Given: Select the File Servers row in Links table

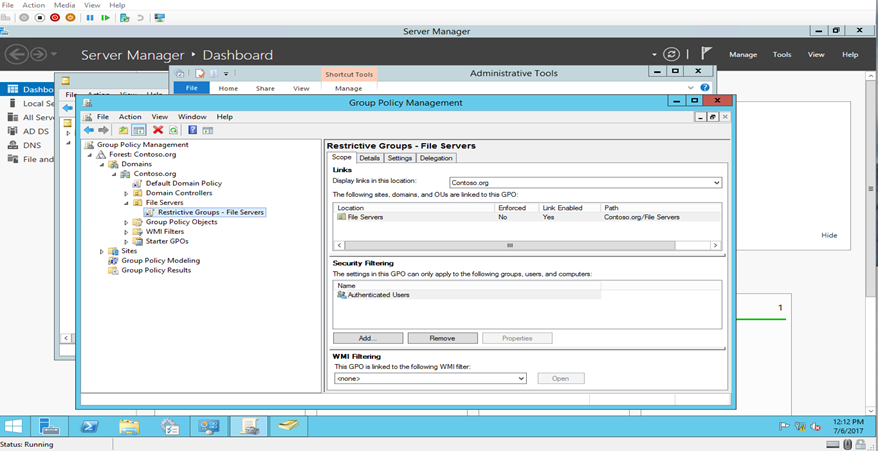Looking at the screenshot, I should [x=527, y=217].
